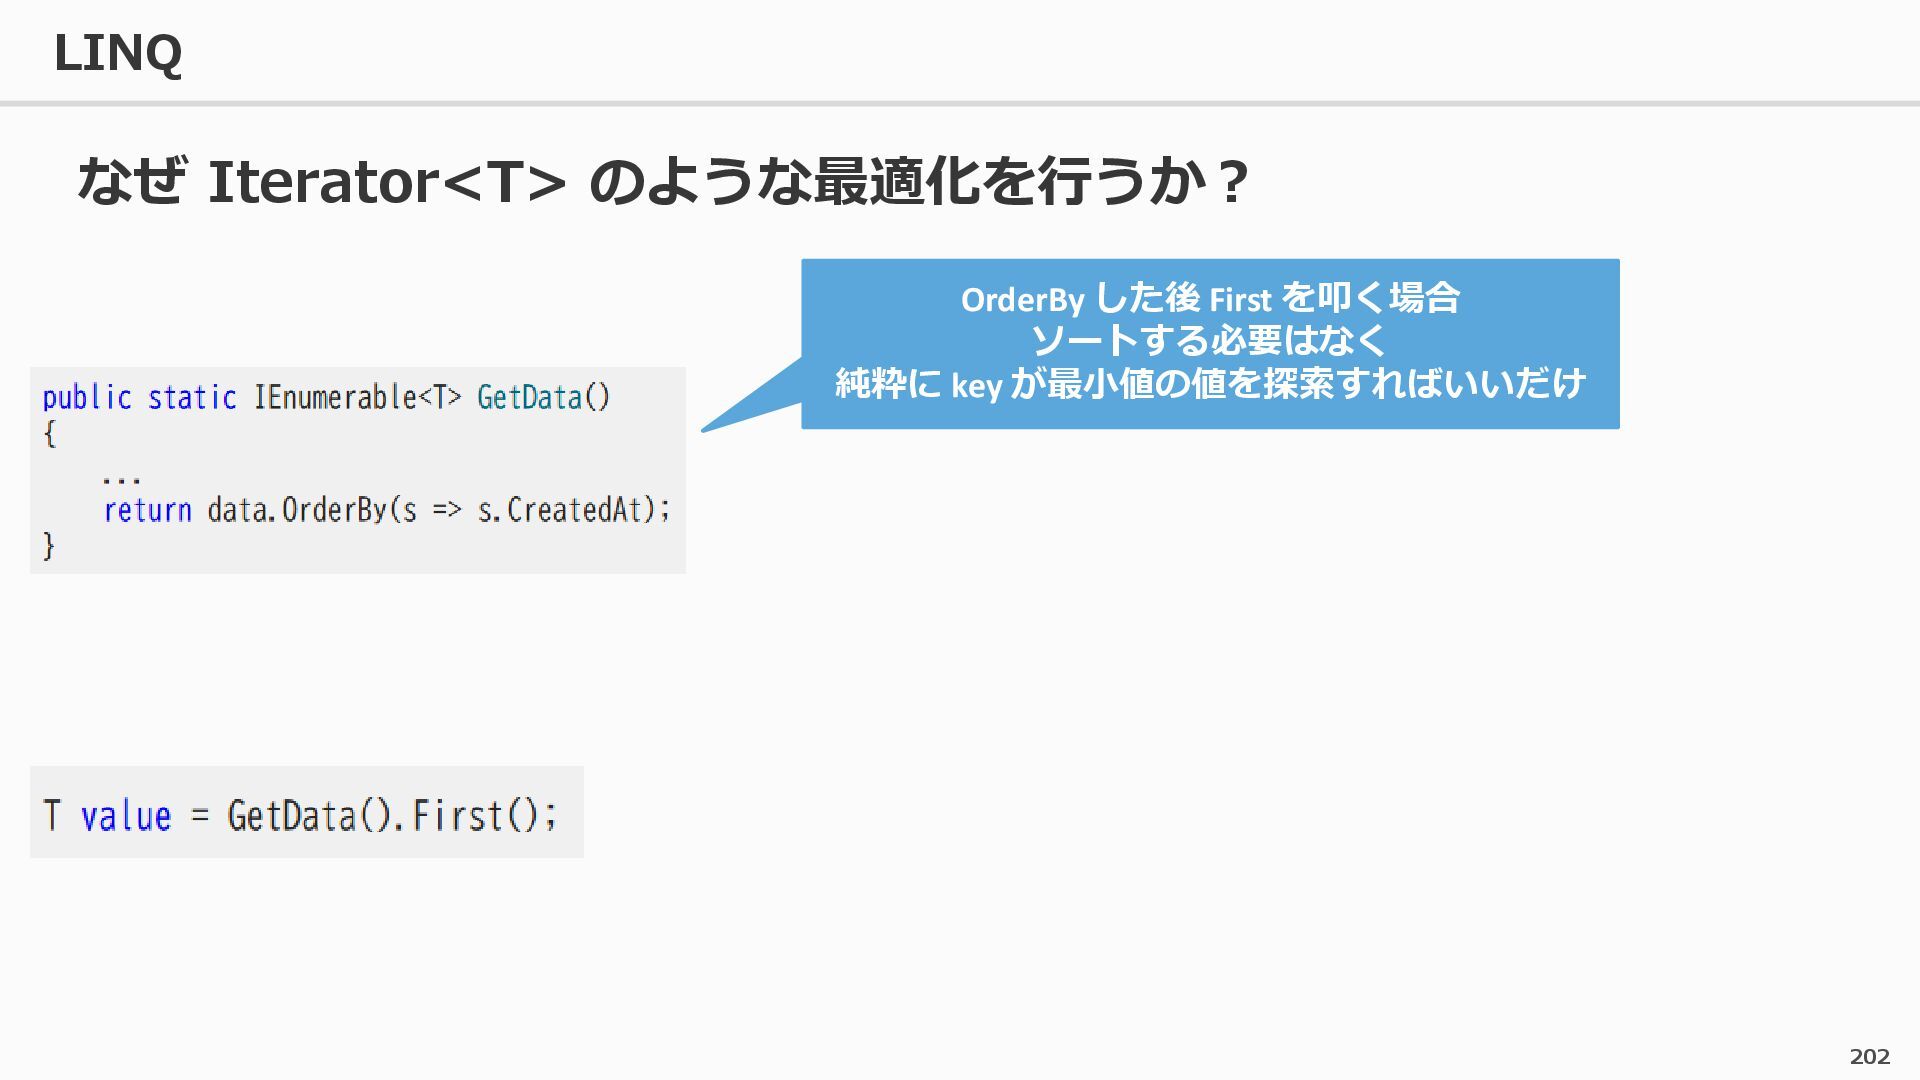The height and width of the screenshot is (1080, 1920).
Task: Click the return keyword in the code
Action: point(147,511)
